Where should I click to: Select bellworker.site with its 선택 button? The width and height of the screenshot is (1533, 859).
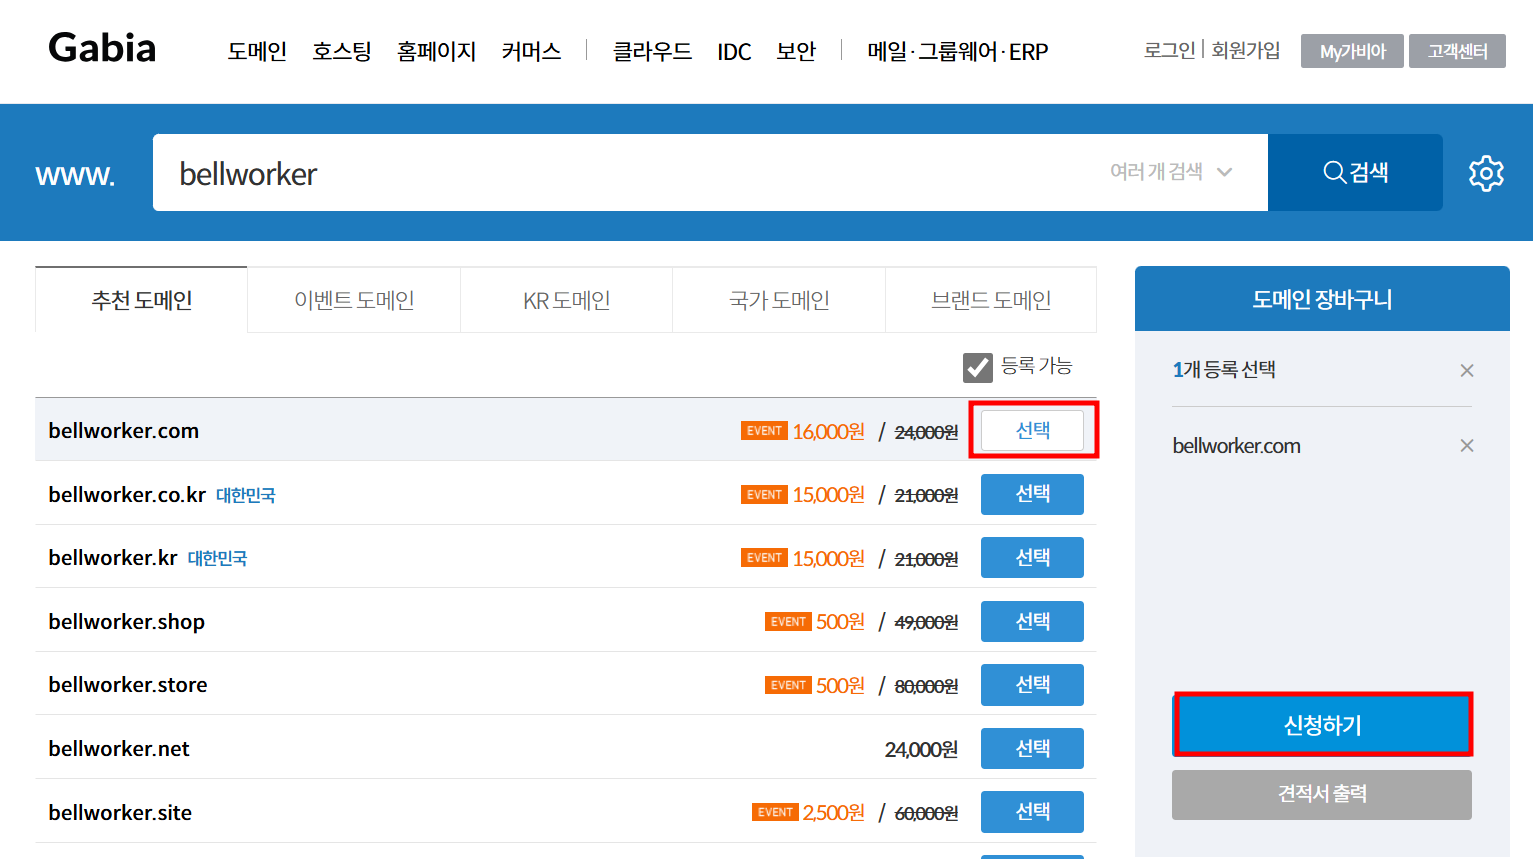tap(1032, 811)
